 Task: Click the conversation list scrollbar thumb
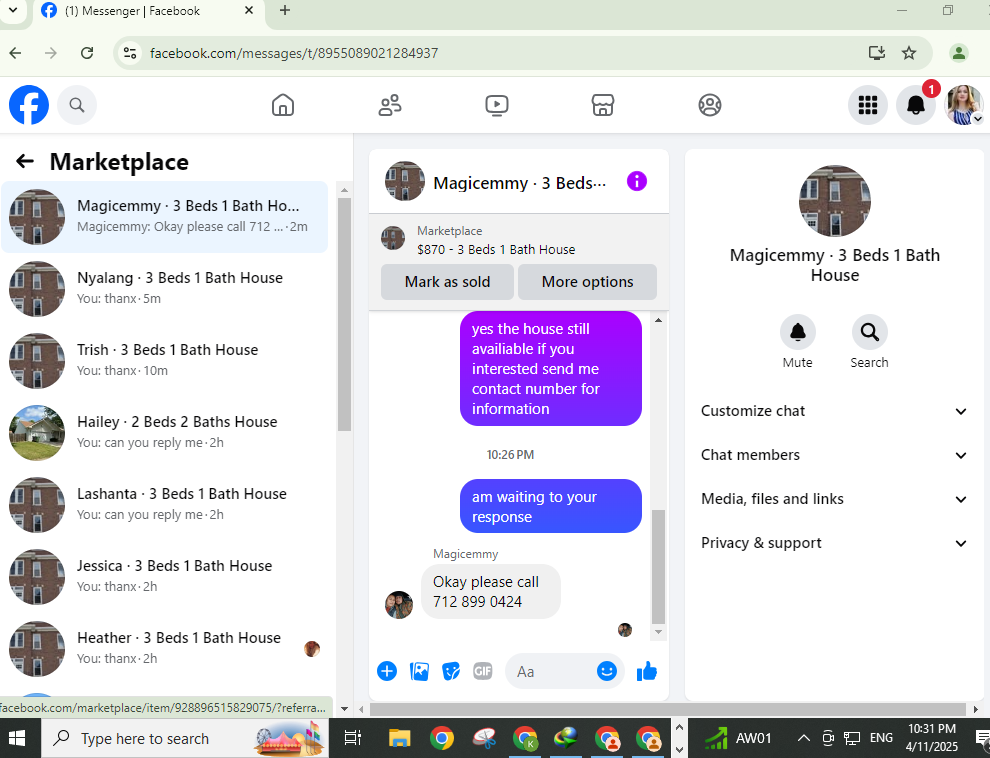coord(344,314)
